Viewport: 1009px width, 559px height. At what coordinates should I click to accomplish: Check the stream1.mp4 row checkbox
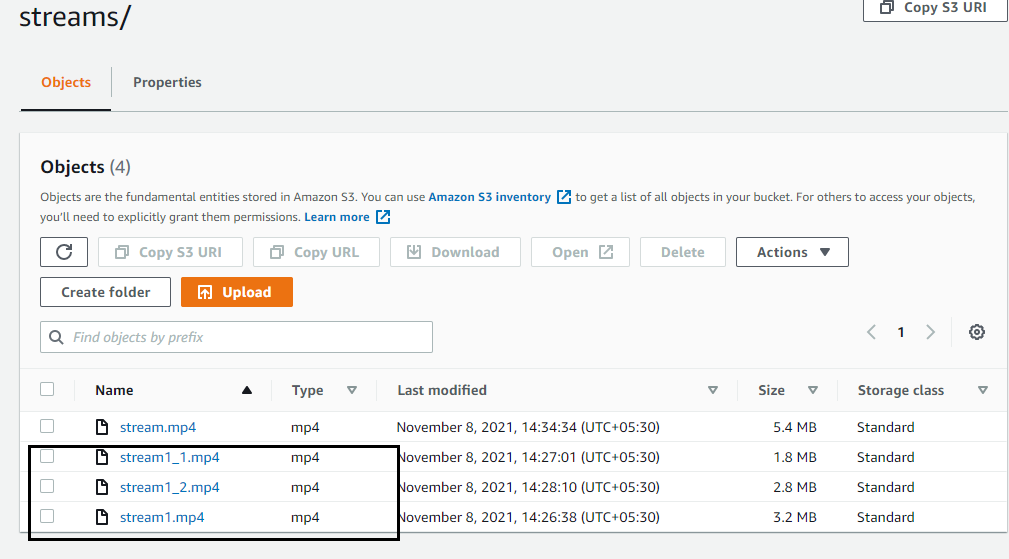[47, 517]
